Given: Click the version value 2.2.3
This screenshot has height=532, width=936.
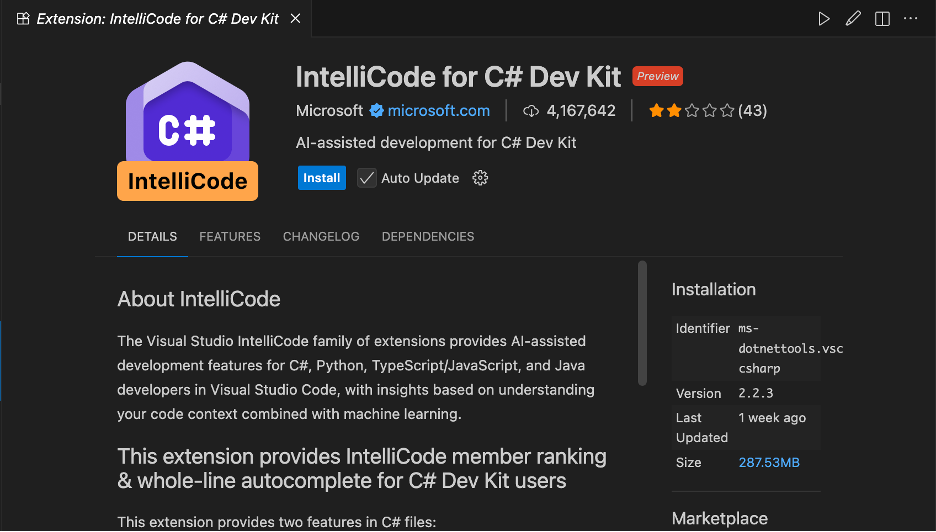Looking at the screenshot, I should 756,393.
